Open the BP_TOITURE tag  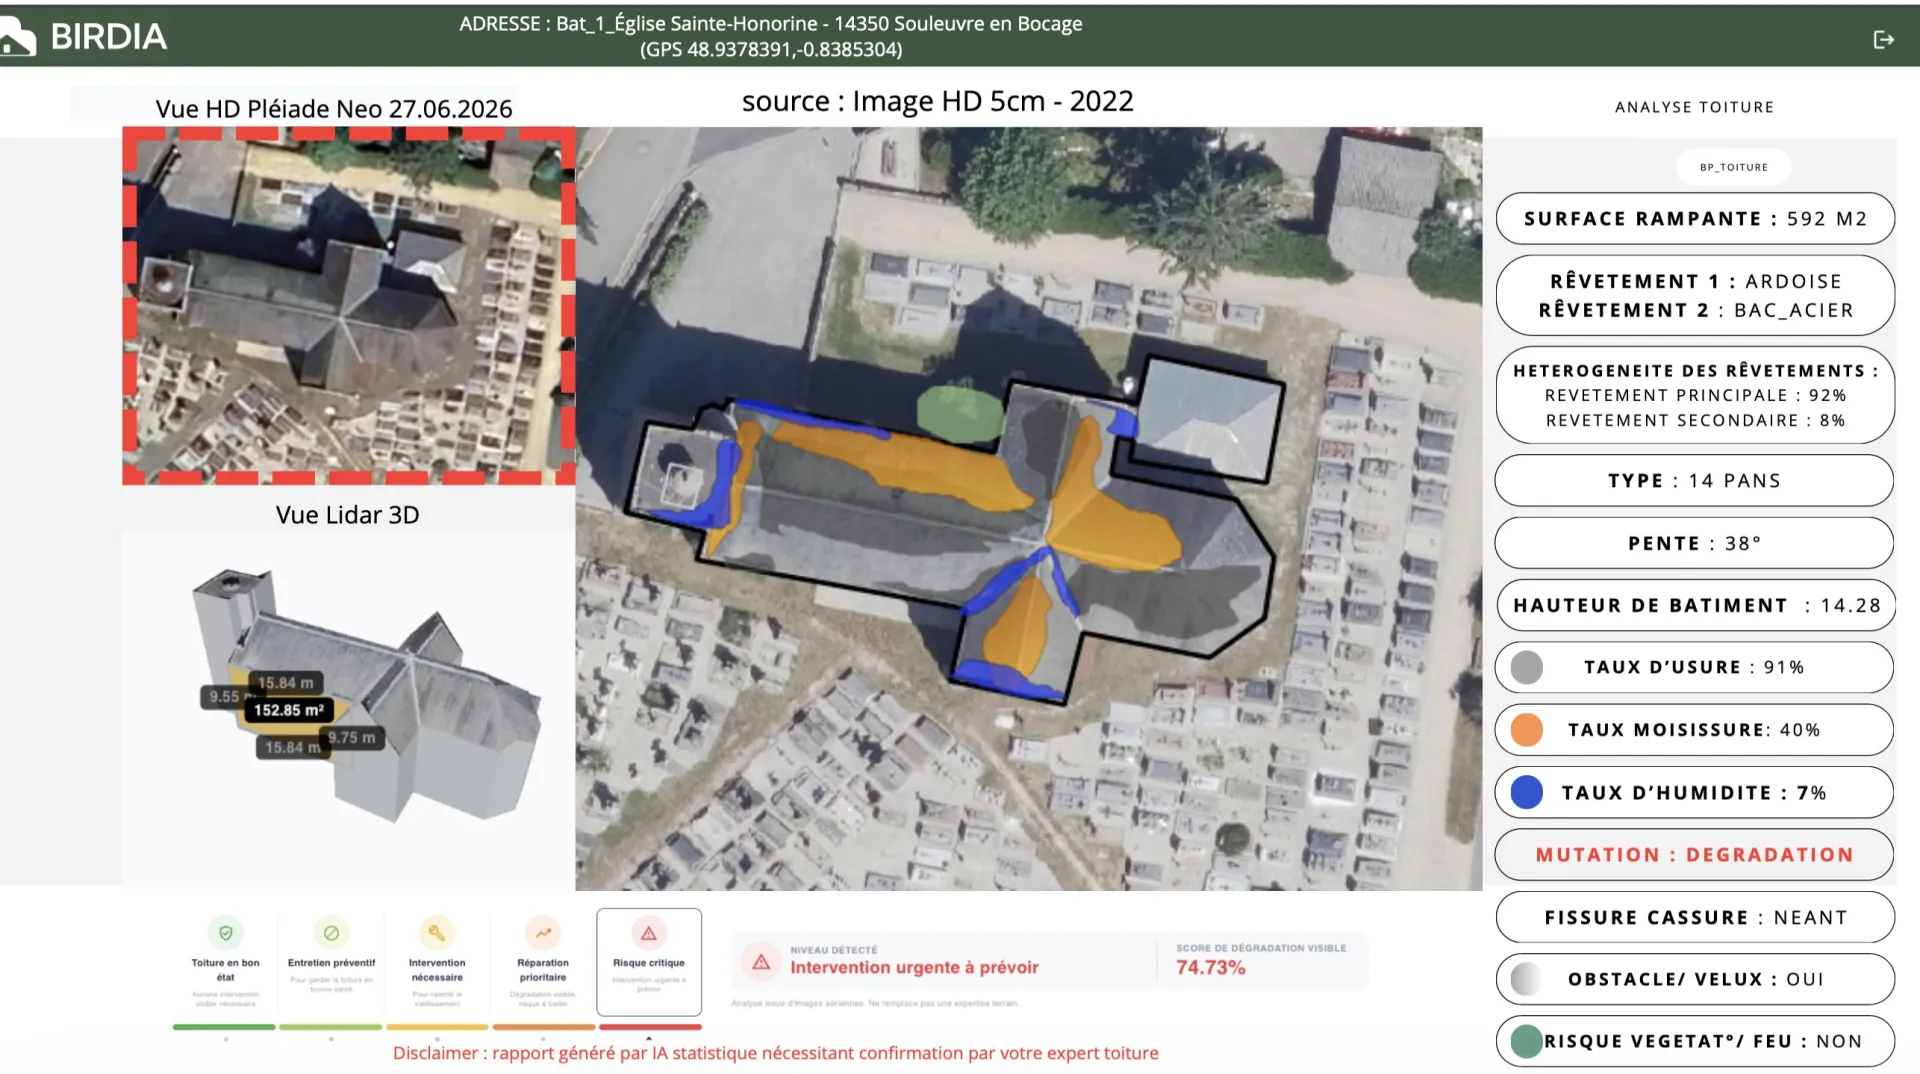pyautogui.click(x=1733, y=167)
